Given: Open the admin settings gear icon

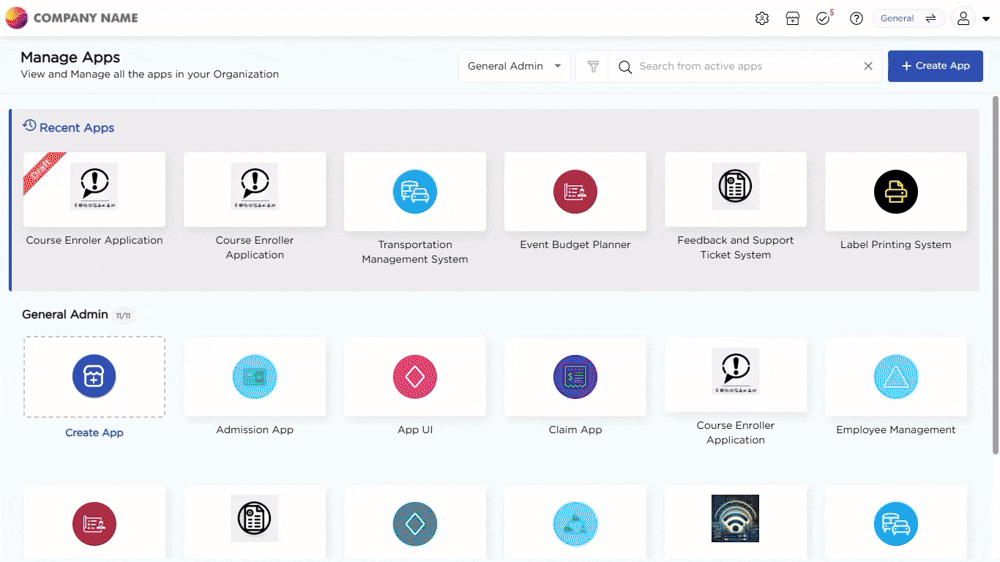Looking at the screenshot, I should click(x=762, y=19).
